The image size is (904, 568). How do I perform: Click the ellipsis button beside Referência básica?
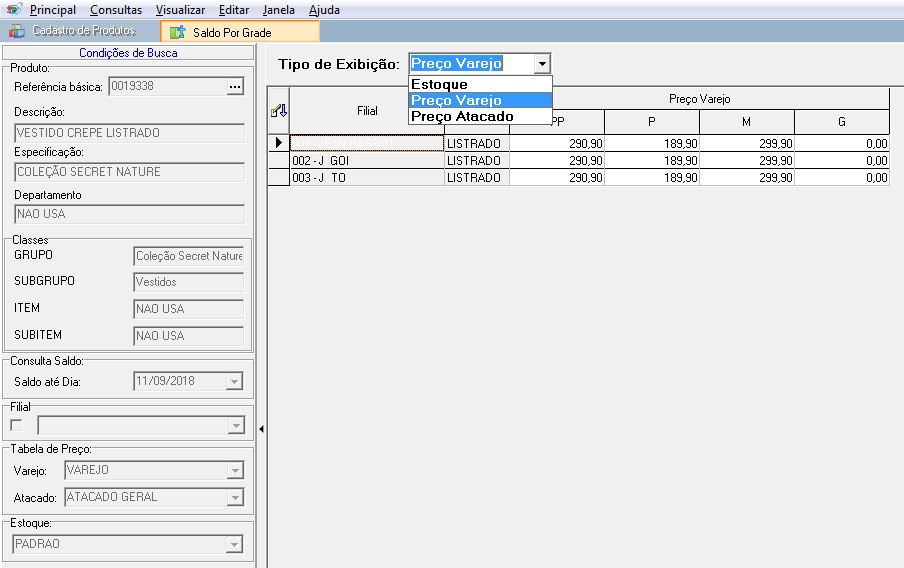tap(235, 88)
